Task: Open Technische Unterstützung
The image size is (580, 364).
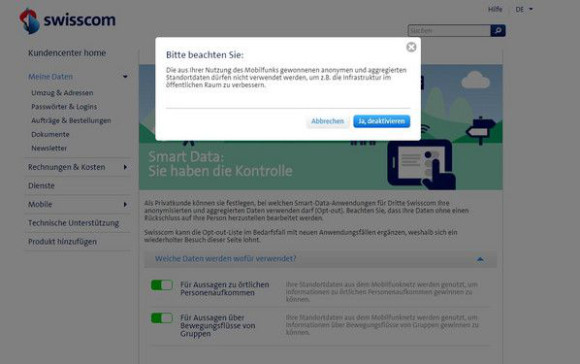Action: tap(74, 223)
